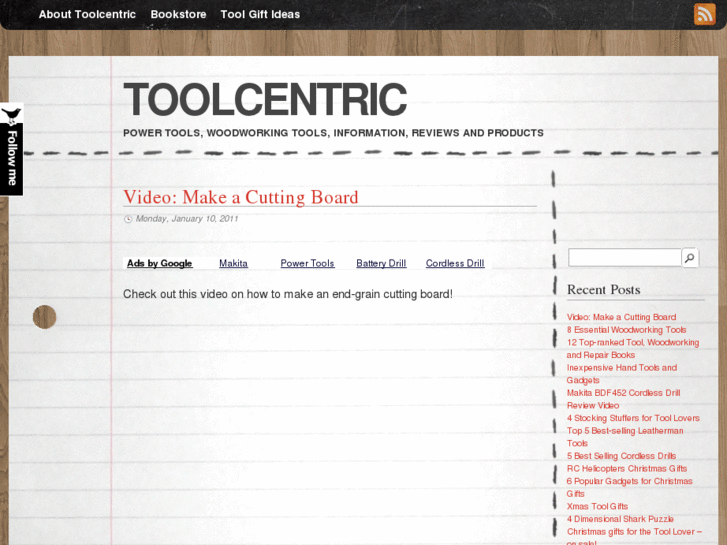
Task: Go to the Bookstore page
Action: click(179, 14)
